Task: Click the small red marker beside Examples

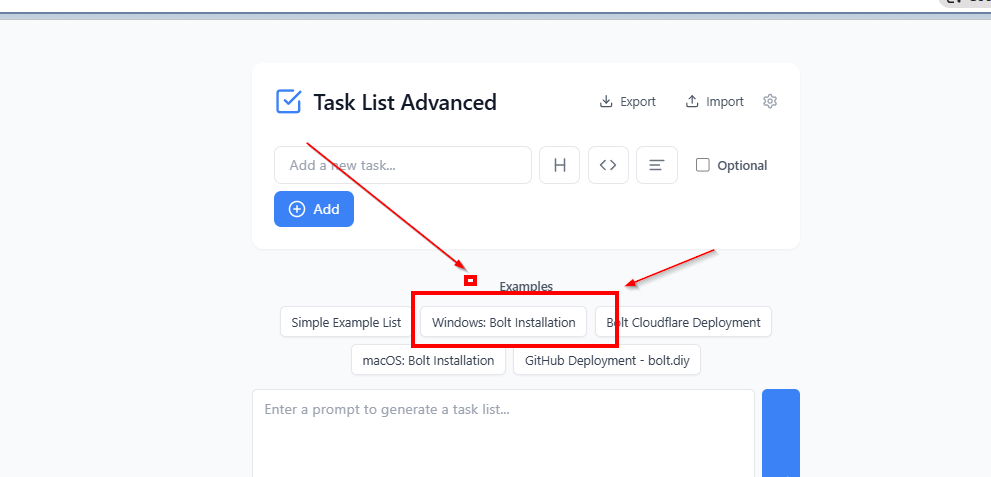Action: [x=470, y=281]
